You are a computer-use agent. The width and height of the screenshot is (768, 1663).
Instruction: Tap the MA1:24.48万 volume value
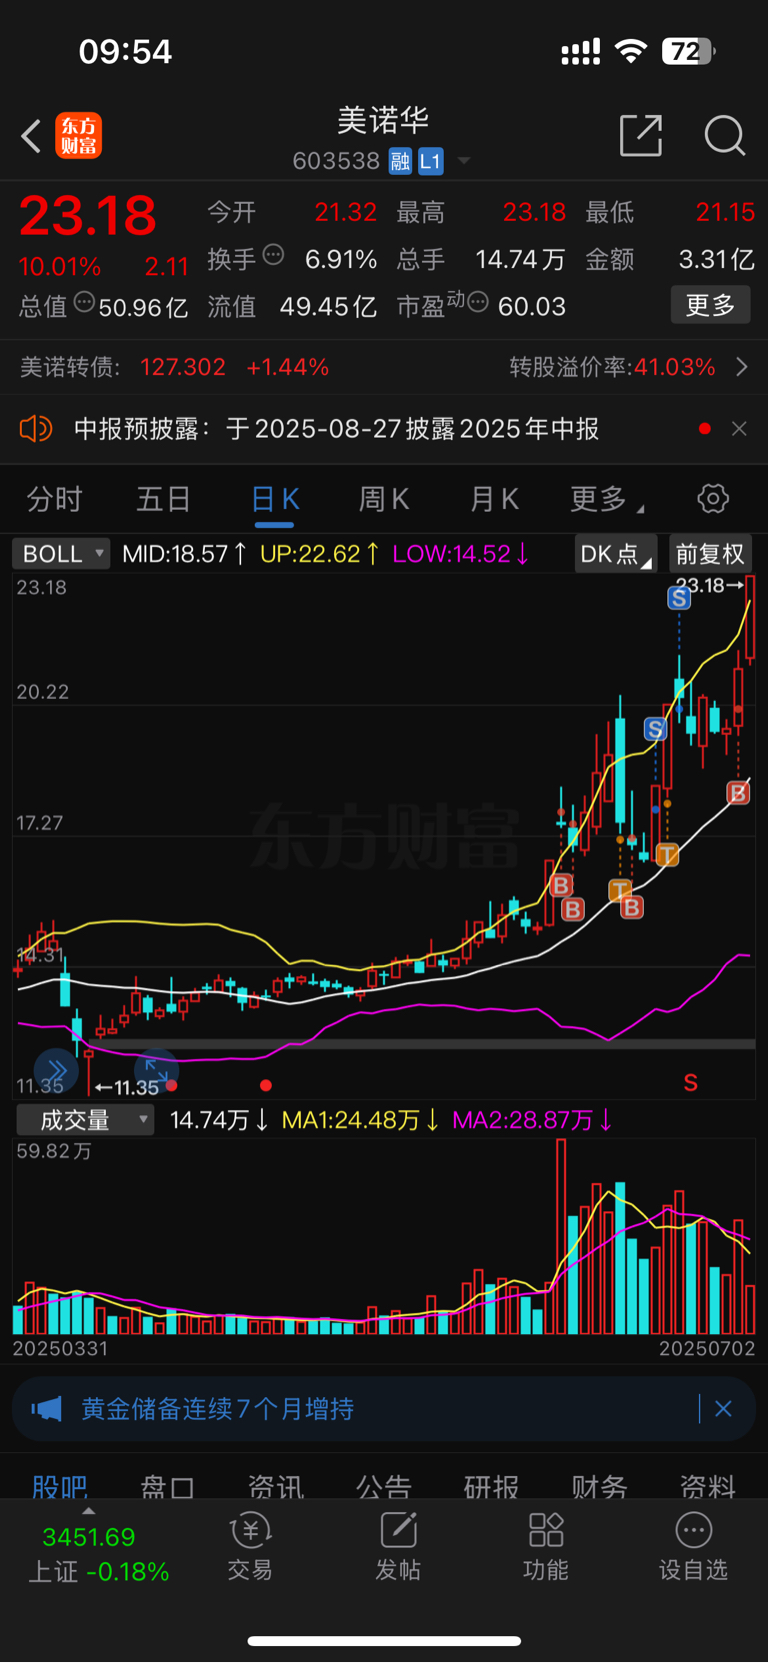tap(361, 1120)
